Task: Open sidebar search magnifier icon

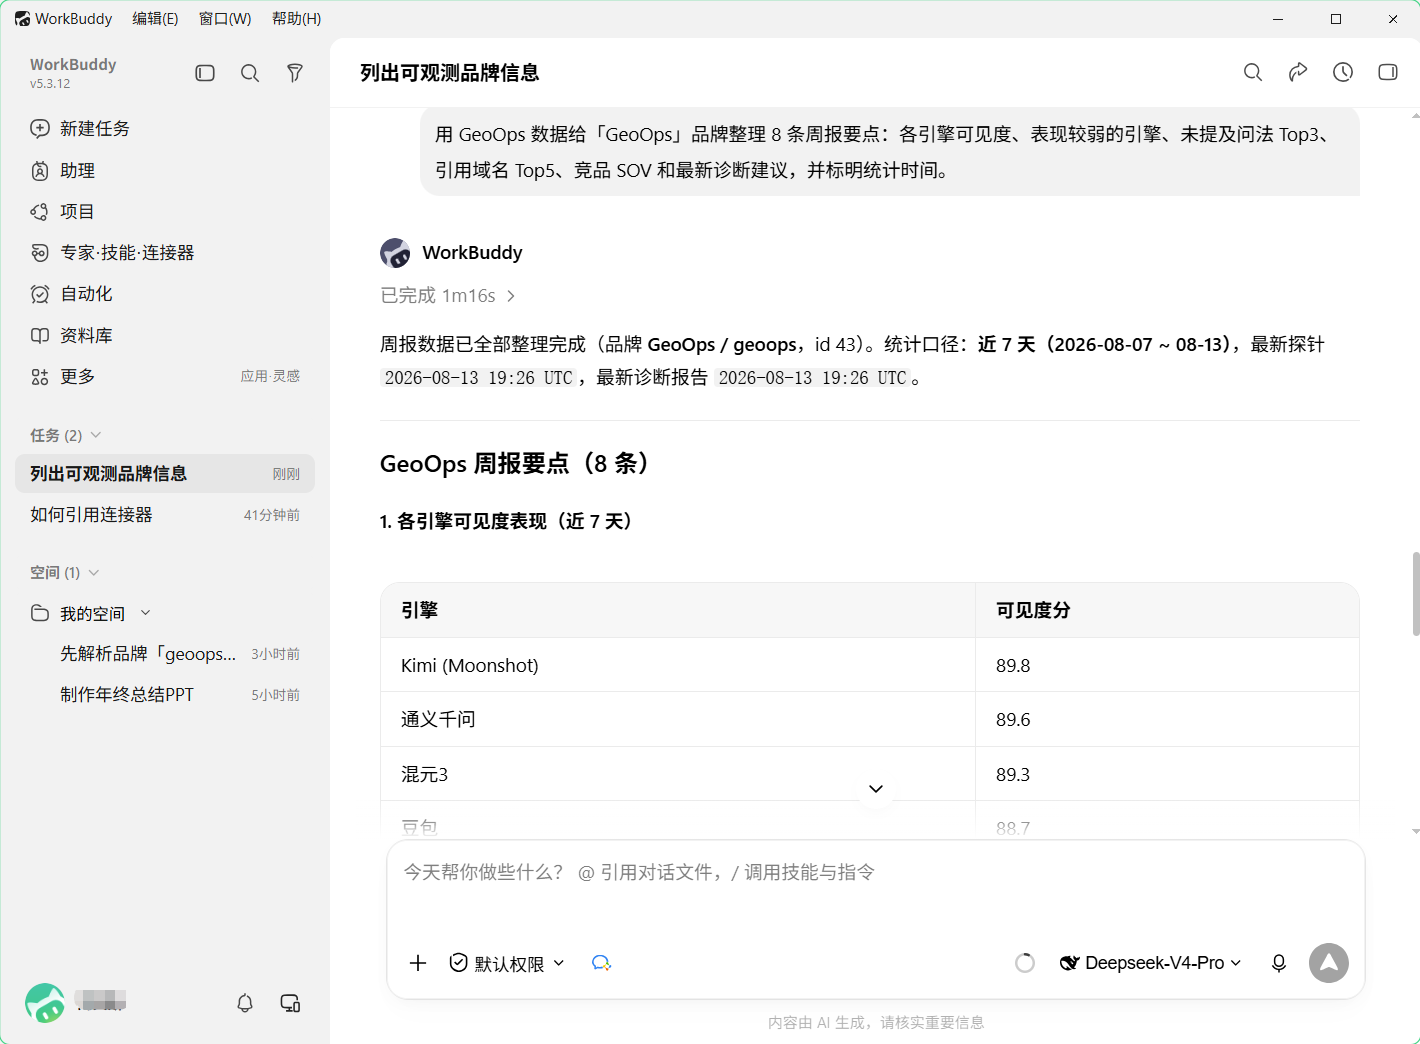Action: pos(250,73)
